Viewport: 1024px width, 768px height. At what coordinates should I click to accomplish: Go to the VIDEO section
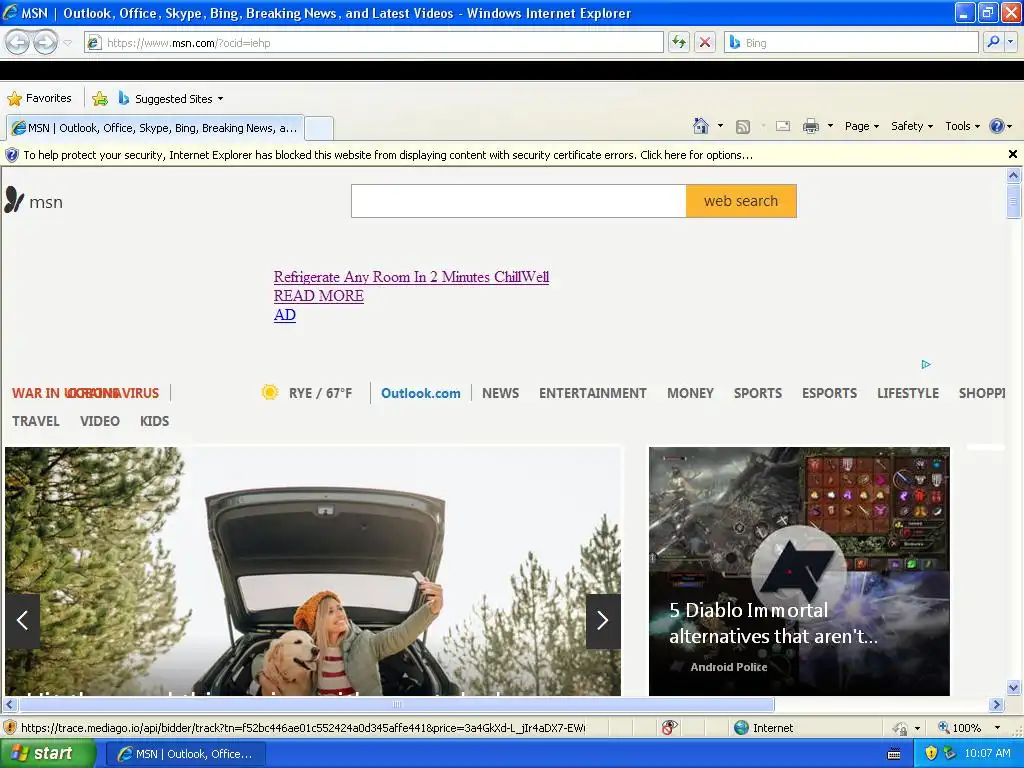[x=100, y=421]
